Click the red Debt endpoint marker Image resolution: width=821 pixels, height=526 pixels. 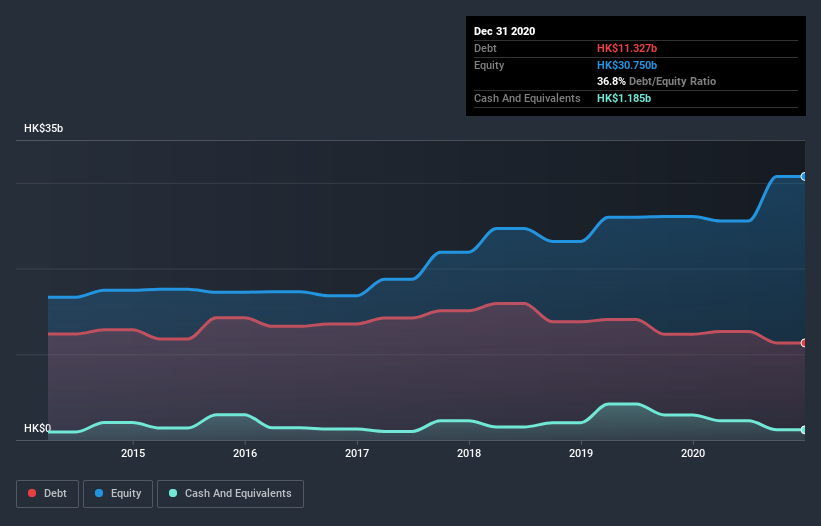[804, 343]
